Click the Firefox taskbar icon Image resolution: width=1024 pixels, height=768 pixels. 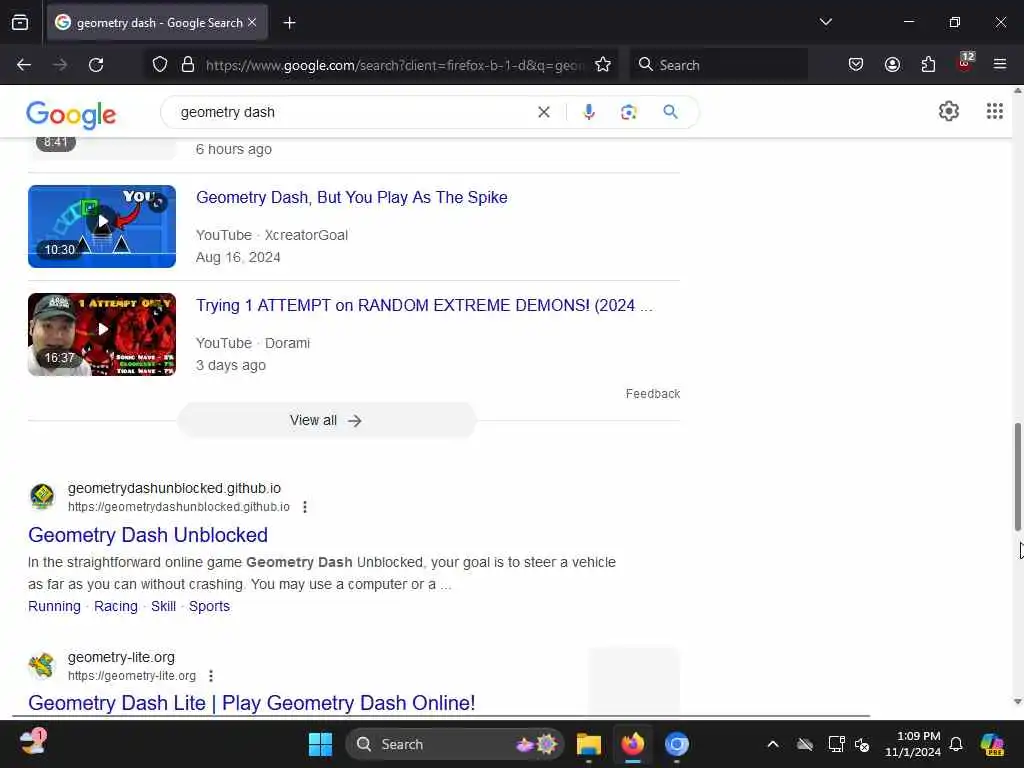coord(632,744)
